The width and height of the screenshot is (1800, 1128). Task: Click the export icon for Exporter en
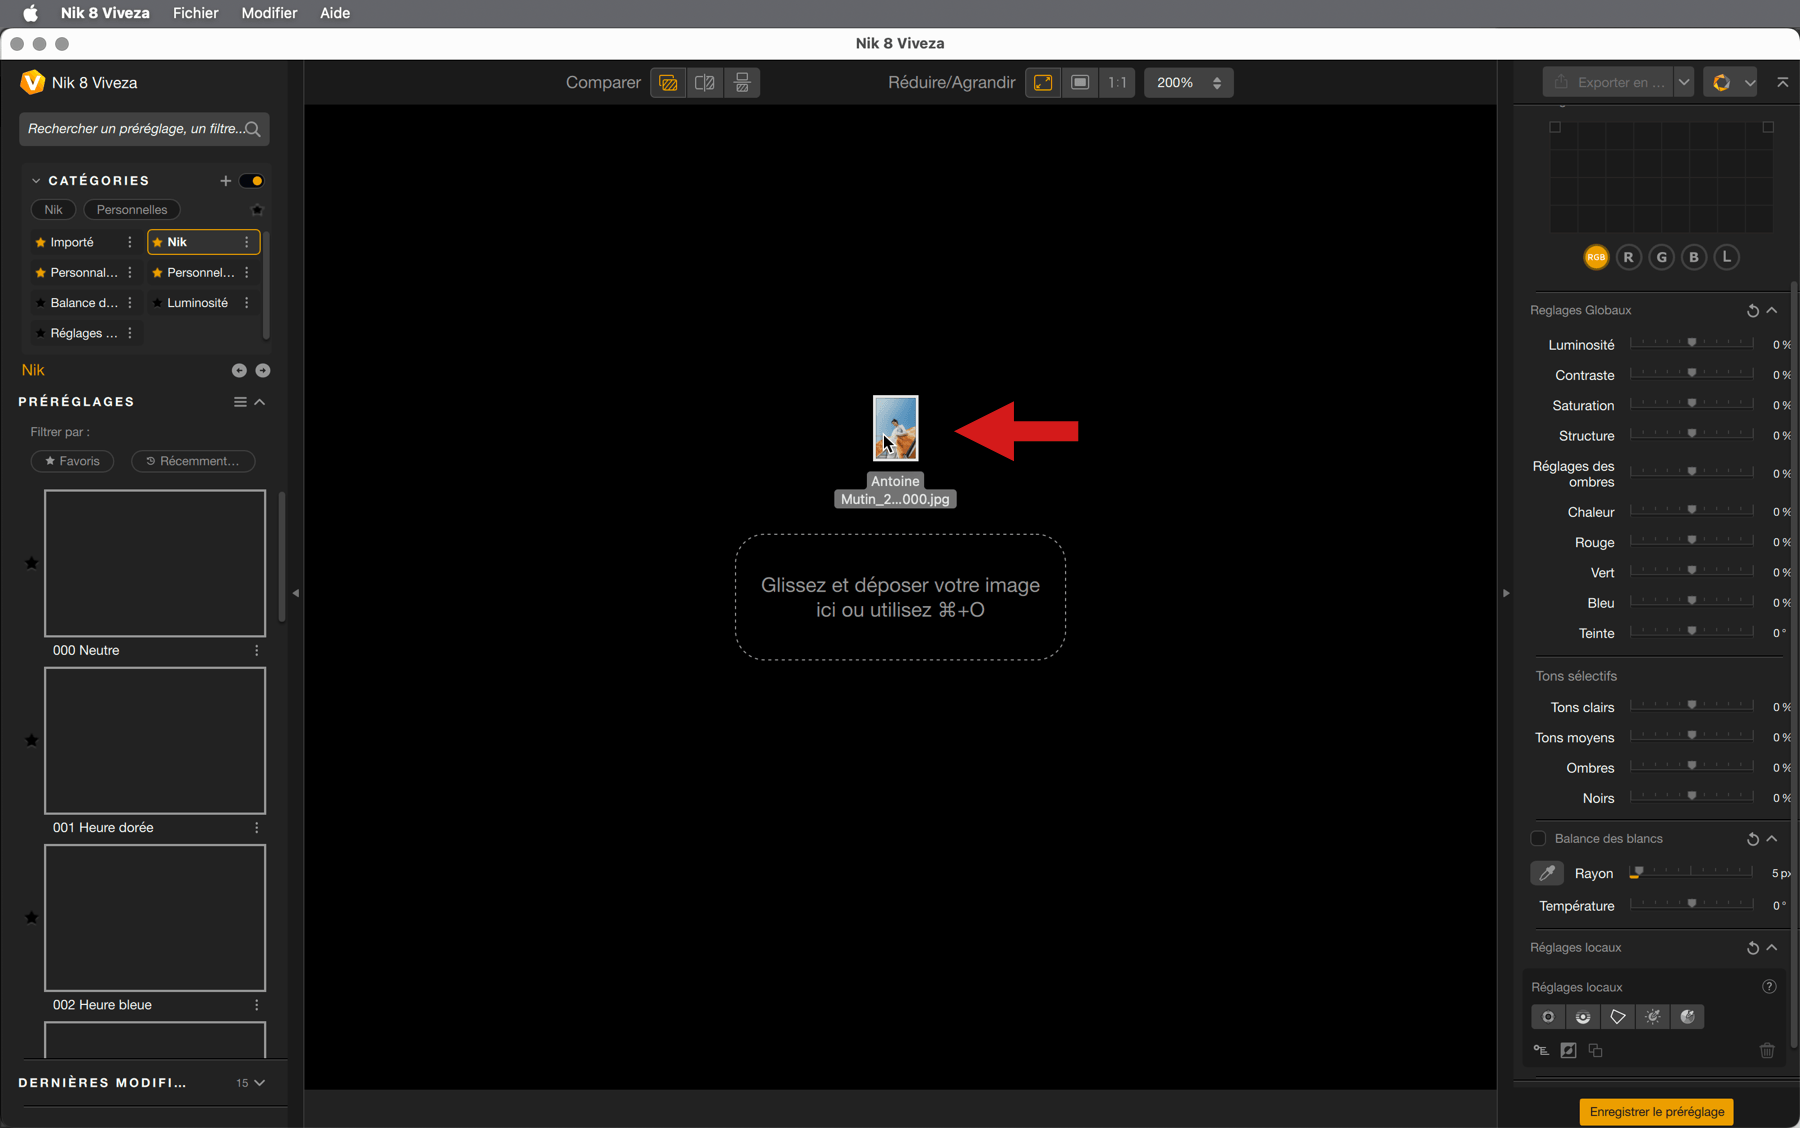[x=1561, y=82]
